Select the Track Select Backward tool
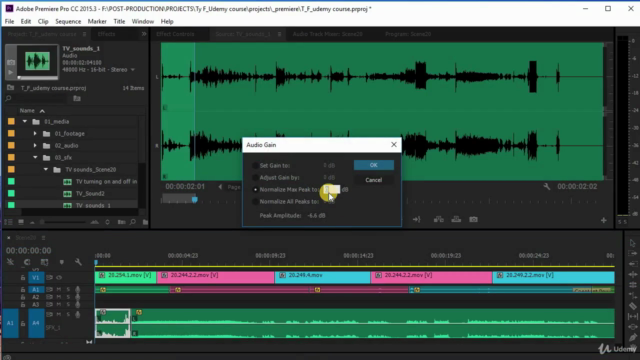 pos(632,264)
